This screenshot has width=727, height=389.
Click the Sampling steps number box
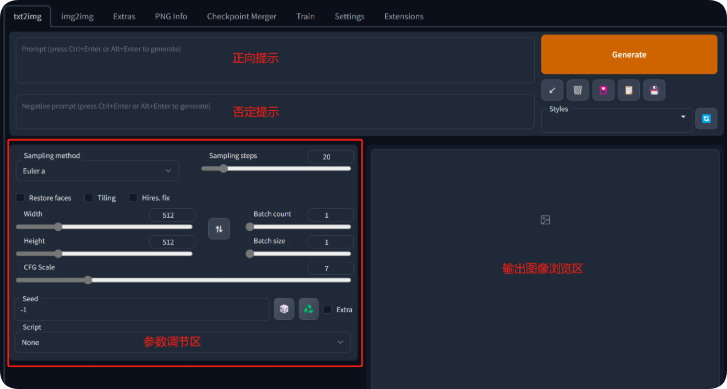click(x=330, y=157)
